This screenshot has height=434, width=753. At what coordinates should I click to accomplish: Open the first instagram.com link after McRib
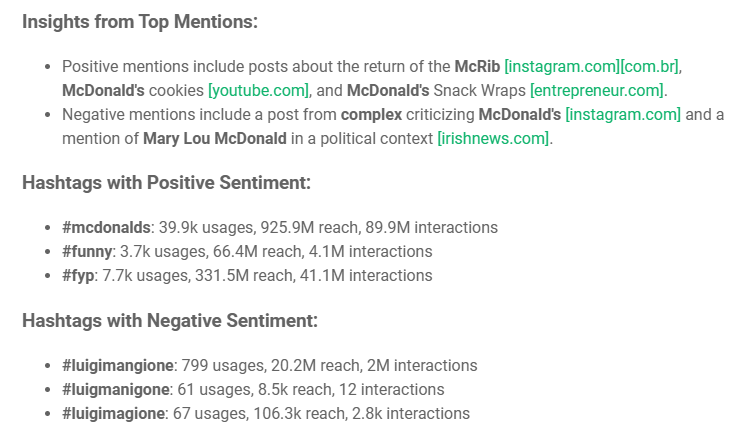click(562, 67)
